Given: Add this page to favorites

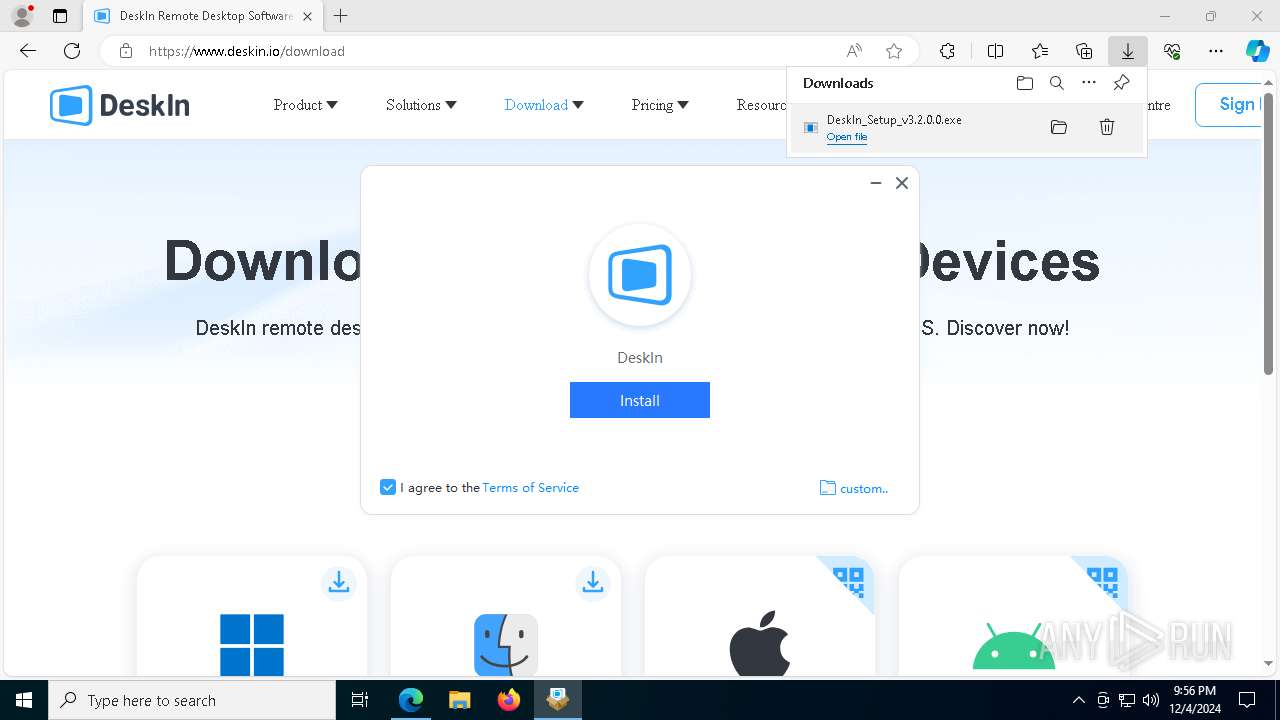Looking at the screenshot, I should coord(894,51).
